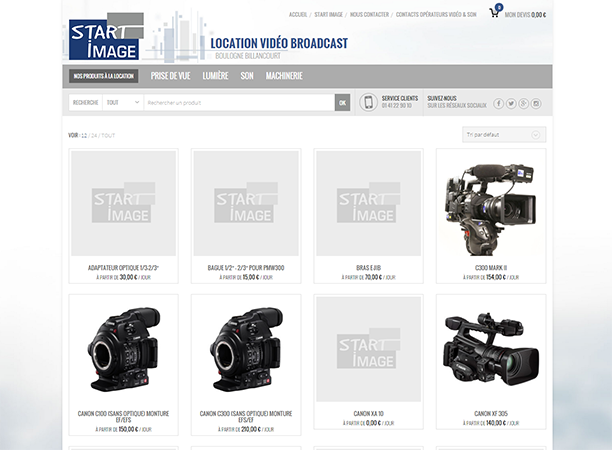Click the phone service clients icon

[x=368, y=103]
